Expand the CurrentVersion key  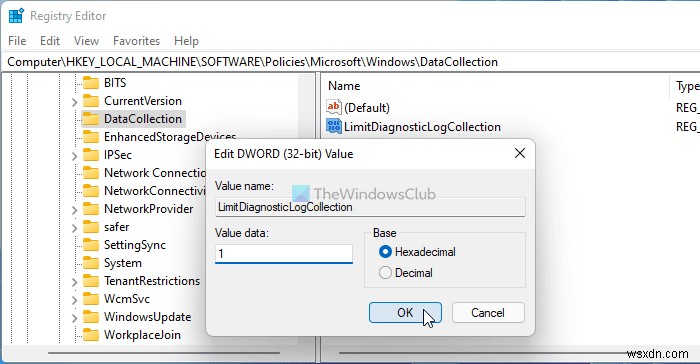point(74,102)
